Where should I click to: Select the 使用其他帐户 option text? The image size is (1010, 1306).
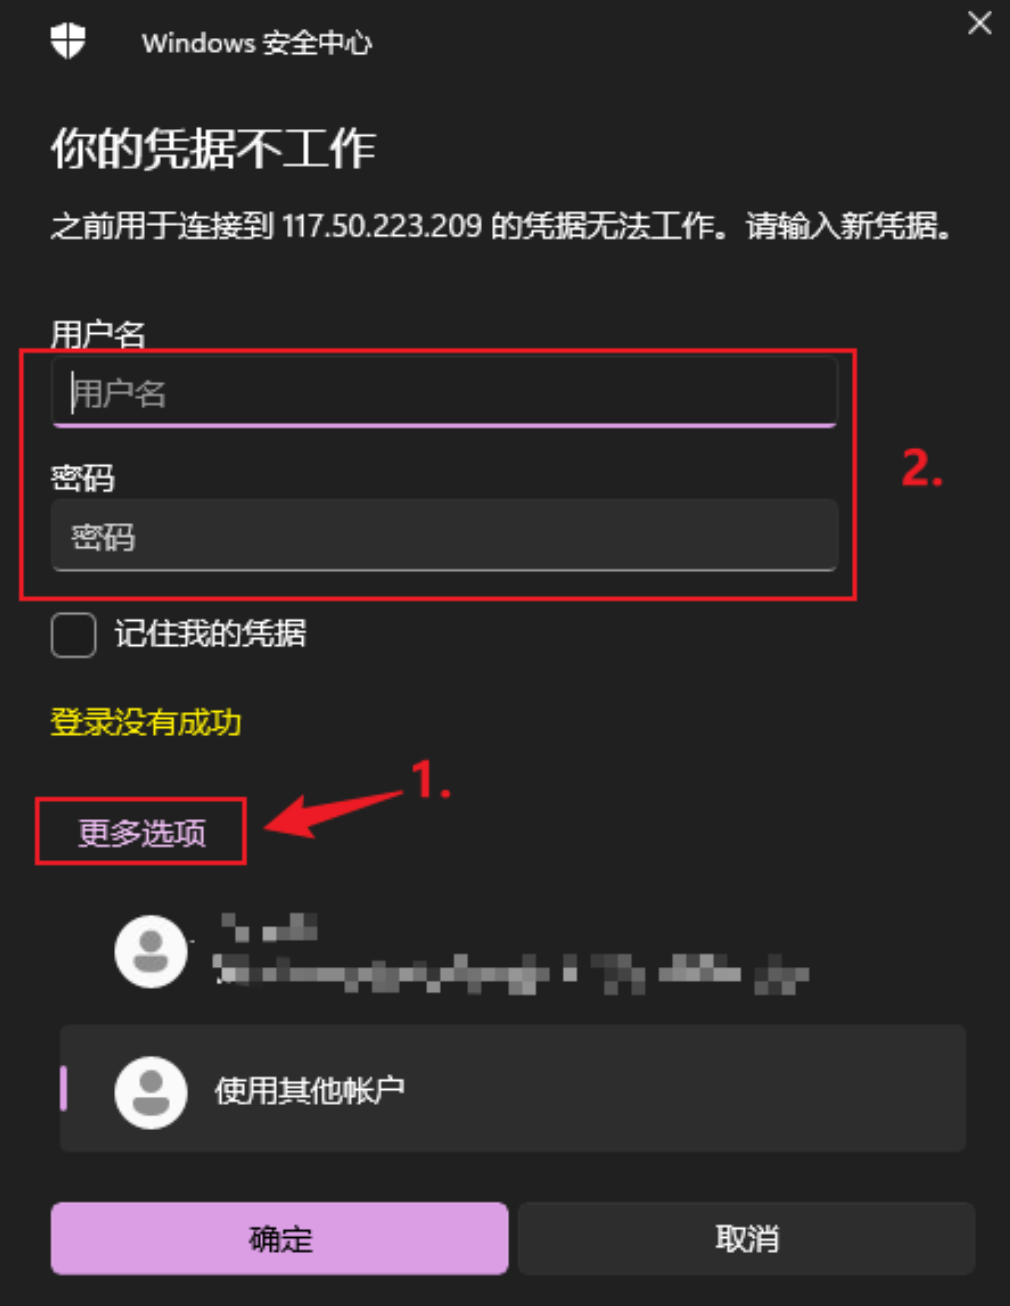(x=310, y=1089)
